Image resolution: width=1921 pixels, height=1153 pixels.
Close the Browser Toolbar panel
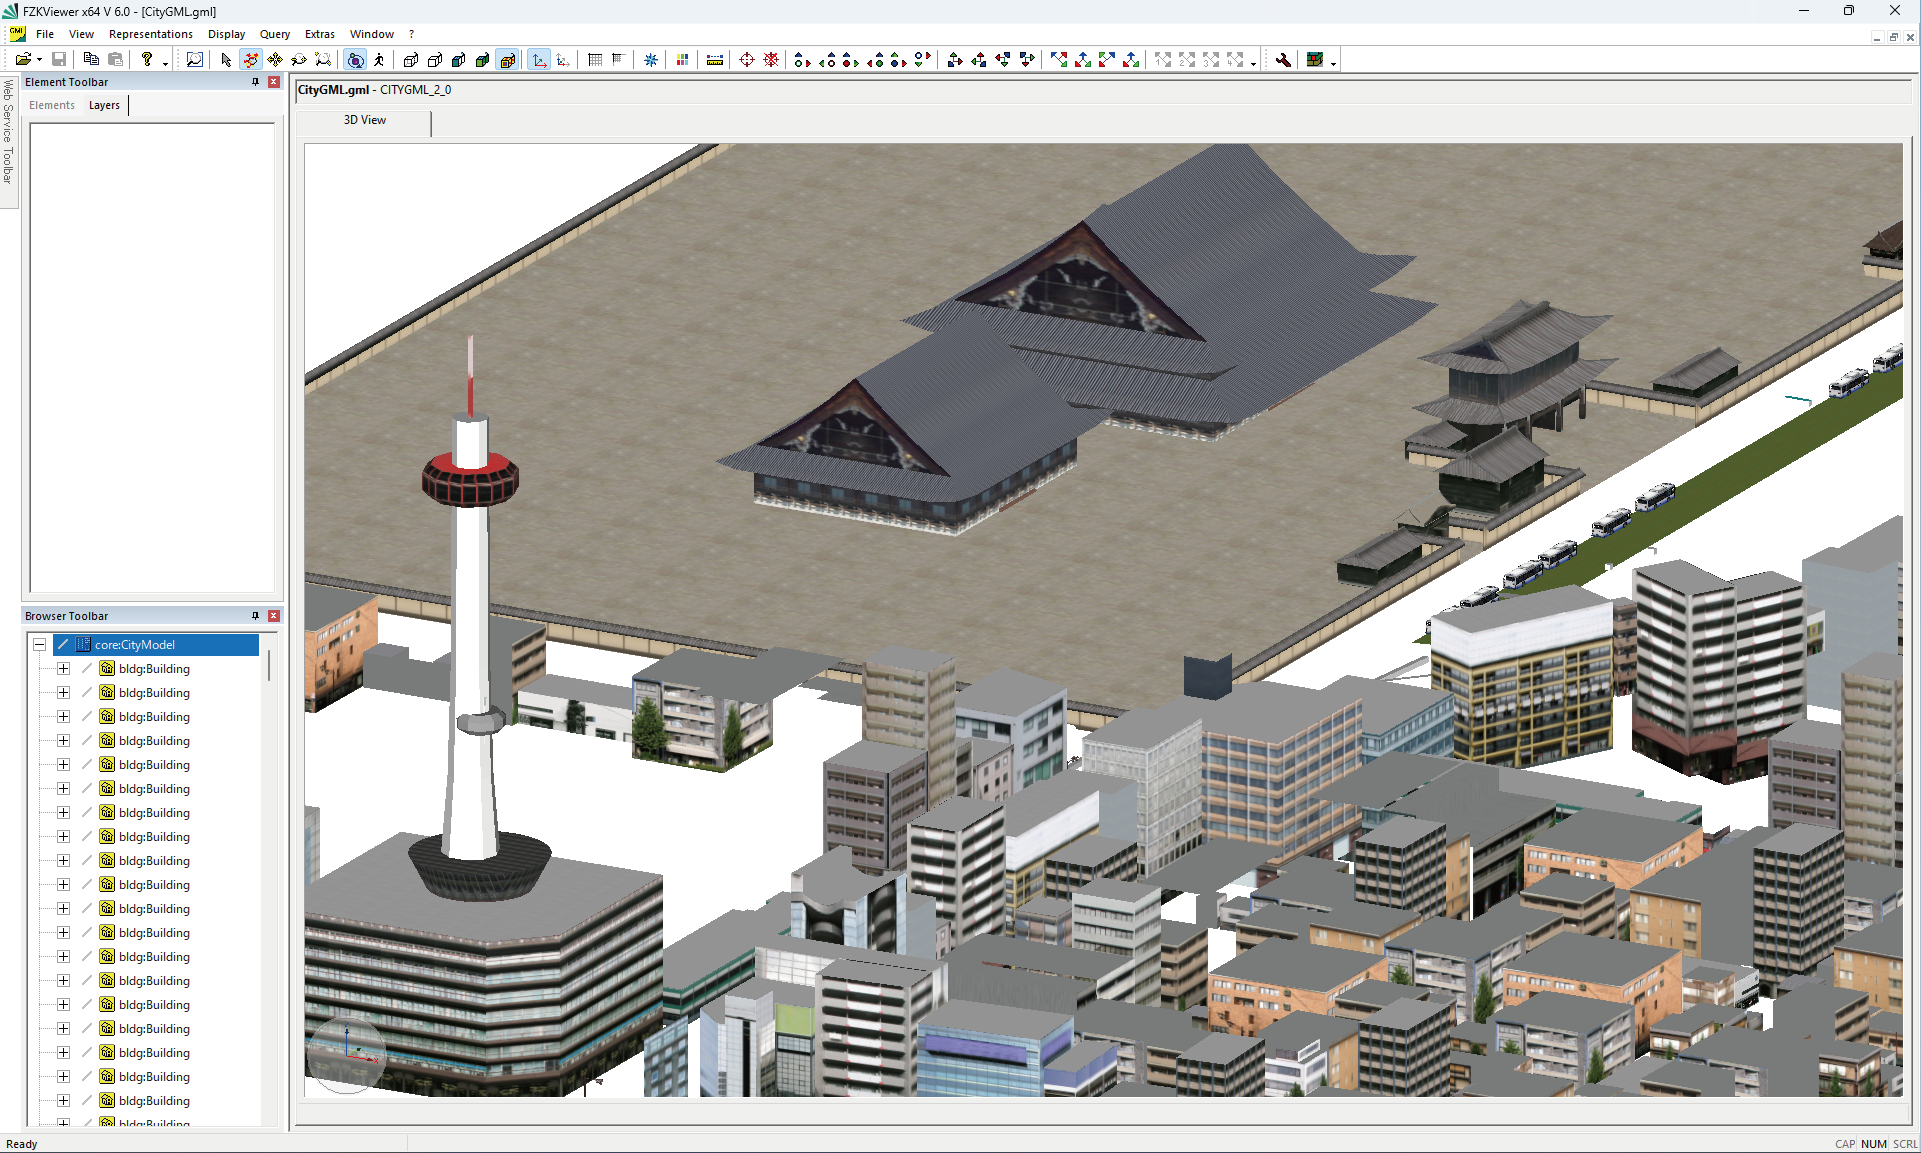274,616
